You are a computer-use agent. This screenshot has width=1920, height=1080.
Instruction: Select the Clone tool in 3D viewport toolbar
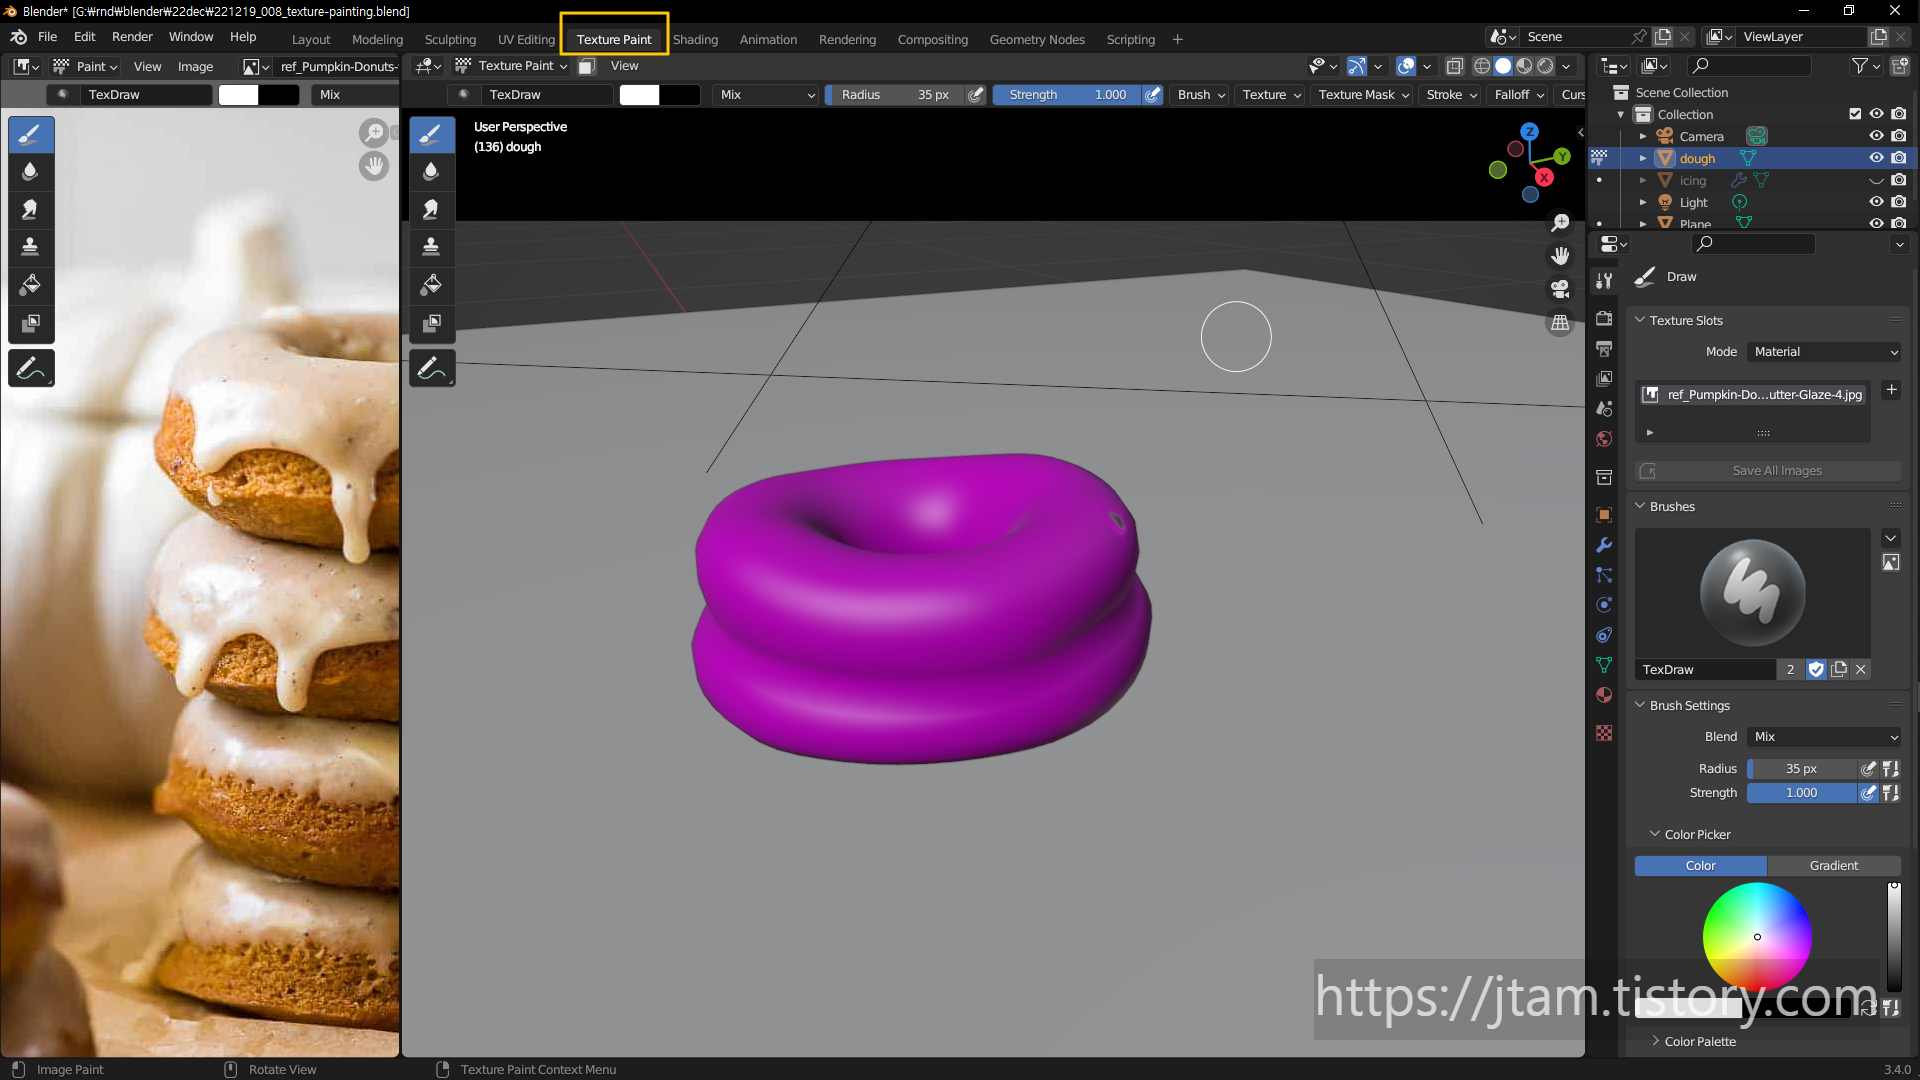coord(431,247)
